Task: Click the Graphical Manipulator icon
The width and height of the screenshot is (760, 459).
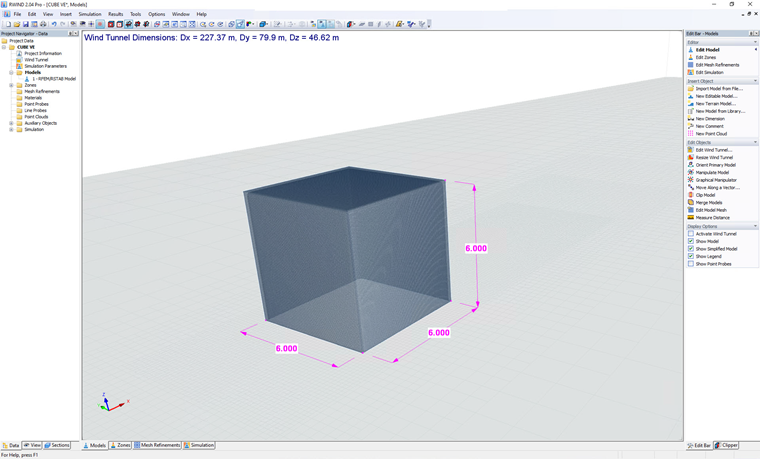Action: click(691, 180)
